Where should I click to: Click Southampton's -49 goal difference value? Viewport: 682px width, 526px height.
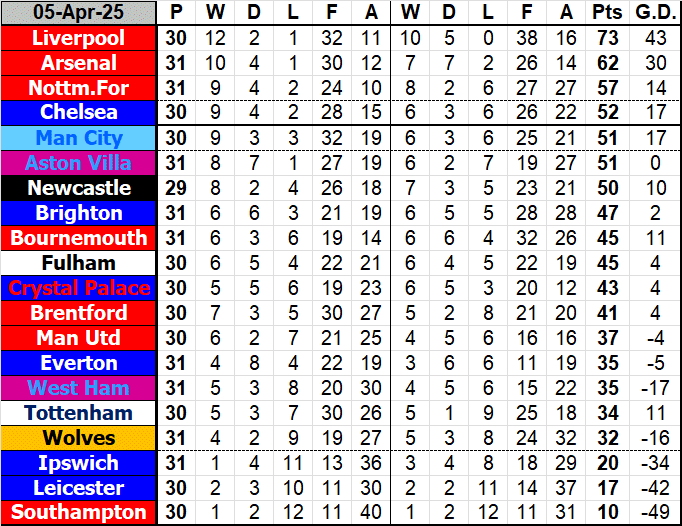(652, 513)
